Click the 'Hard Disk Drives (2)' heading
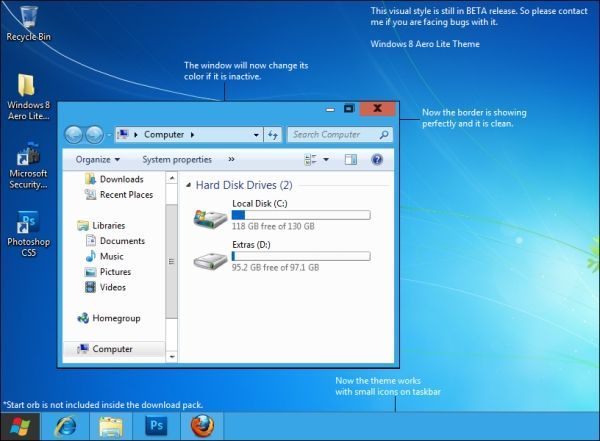The image size is (600, 441). coord(244,185)
